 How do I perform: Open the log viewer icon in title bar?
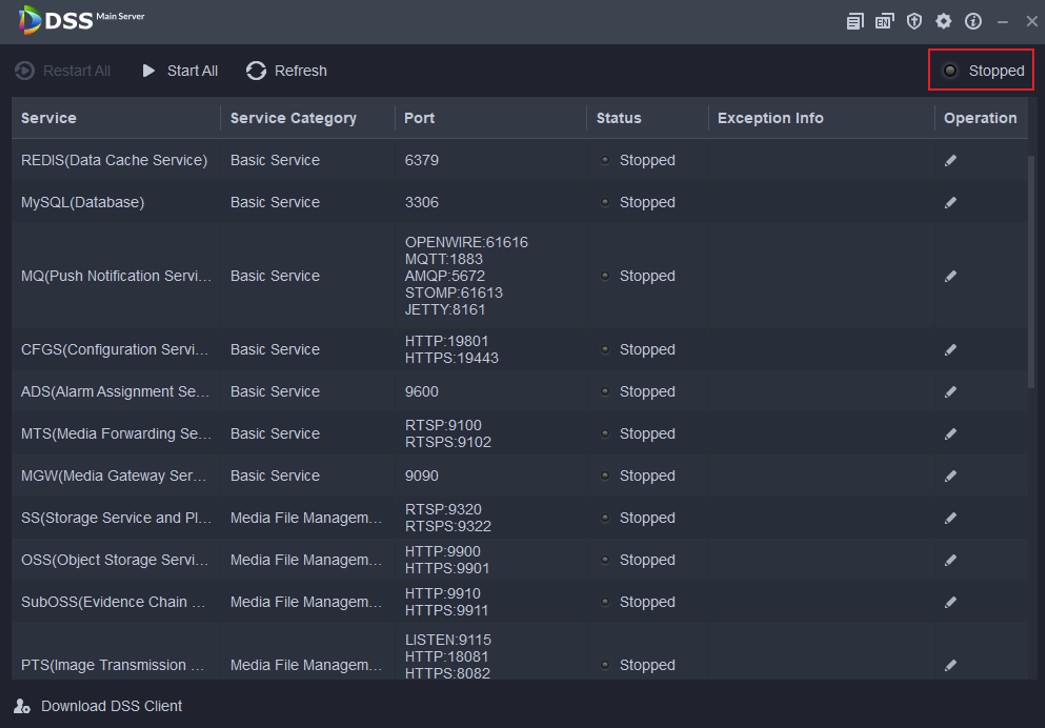point(855,21)
